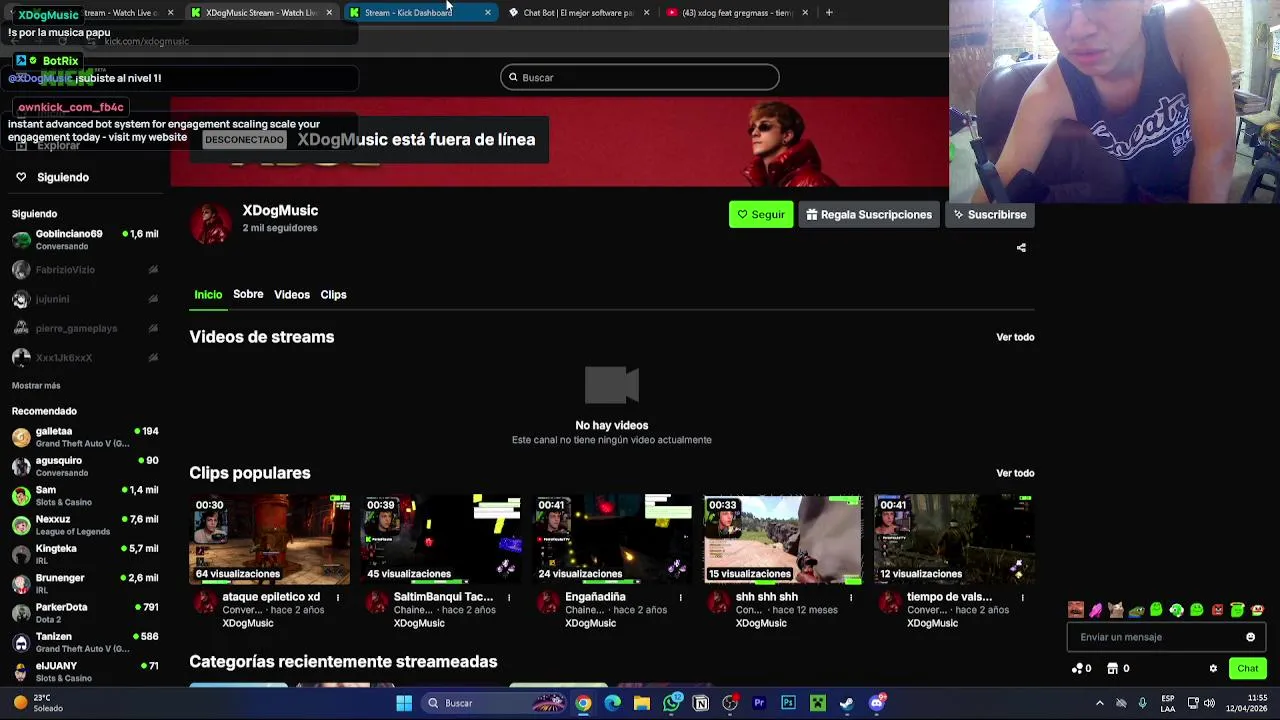Insert the cat emote in chat
Viewport: 1280px width, 720px height.
tap(1116, 610)
